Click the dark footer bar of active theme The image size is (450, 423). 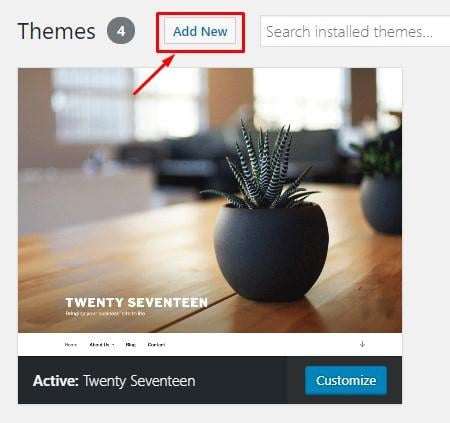(210, 380)
